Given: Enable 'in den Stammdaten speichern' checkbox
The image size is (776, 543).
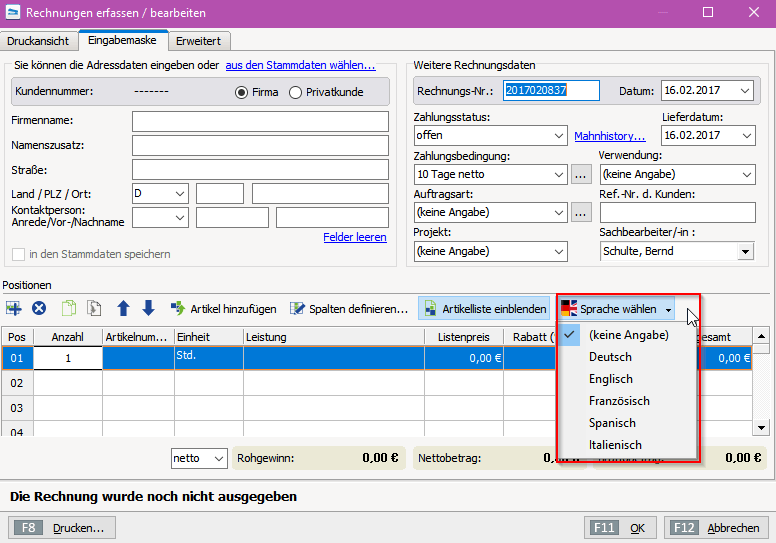Looking at the screenshot, I should pos(18,254).
